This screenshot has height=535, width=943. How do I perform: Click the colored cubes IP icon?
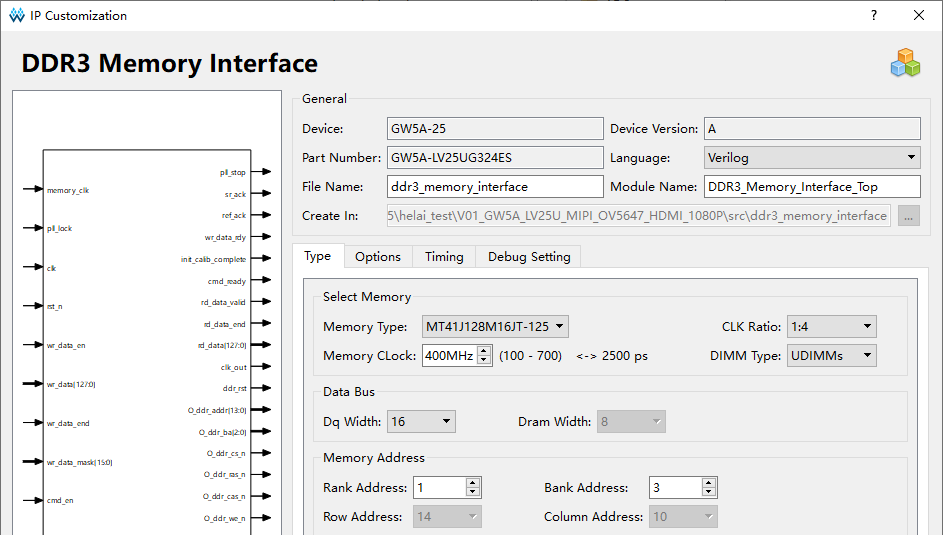905,63
